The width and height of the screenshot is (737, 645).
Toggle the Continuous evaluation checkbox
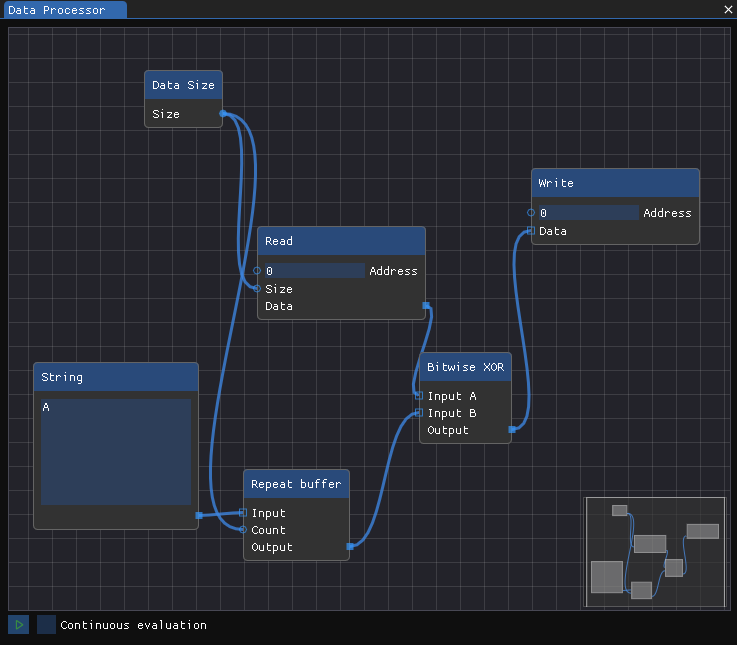(x=46, y=624)
